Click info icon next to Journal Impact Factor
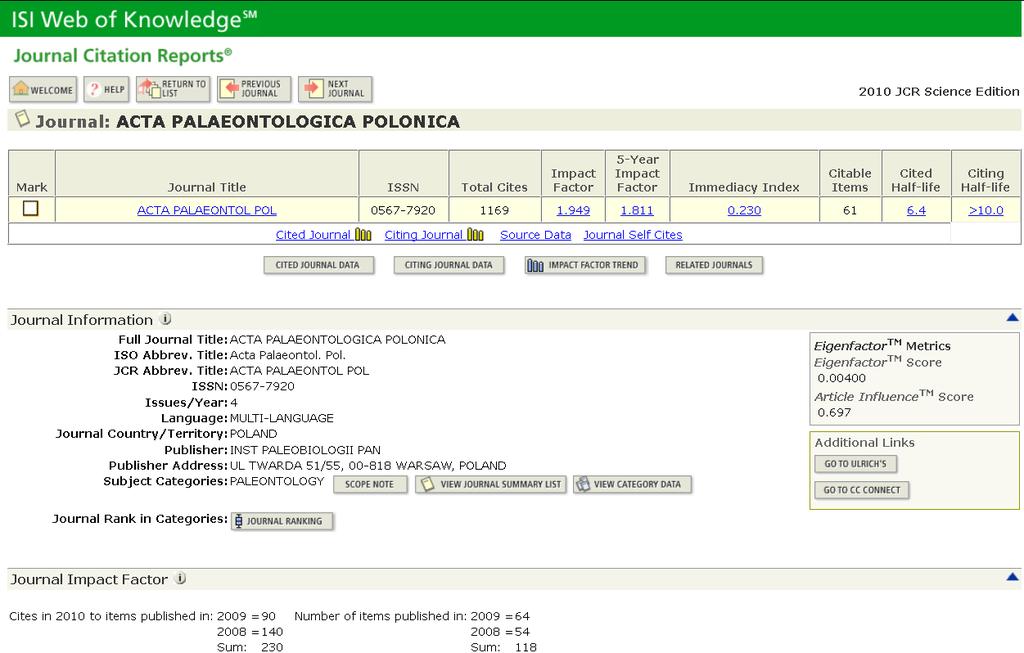1024x653 pixels. pos(181,578)
